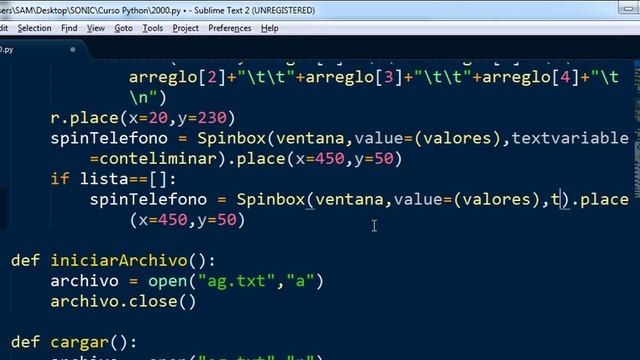Open the Selection menu
640x360 pixels.
point(34,28)
